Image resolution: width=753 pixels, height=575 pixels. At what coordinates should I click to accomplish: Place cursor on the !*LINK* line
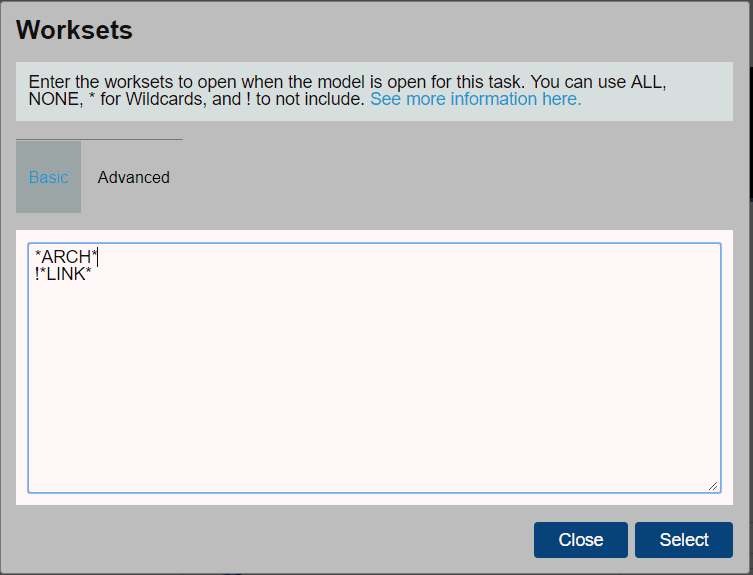pyautogui.click(x=63, y=274)
